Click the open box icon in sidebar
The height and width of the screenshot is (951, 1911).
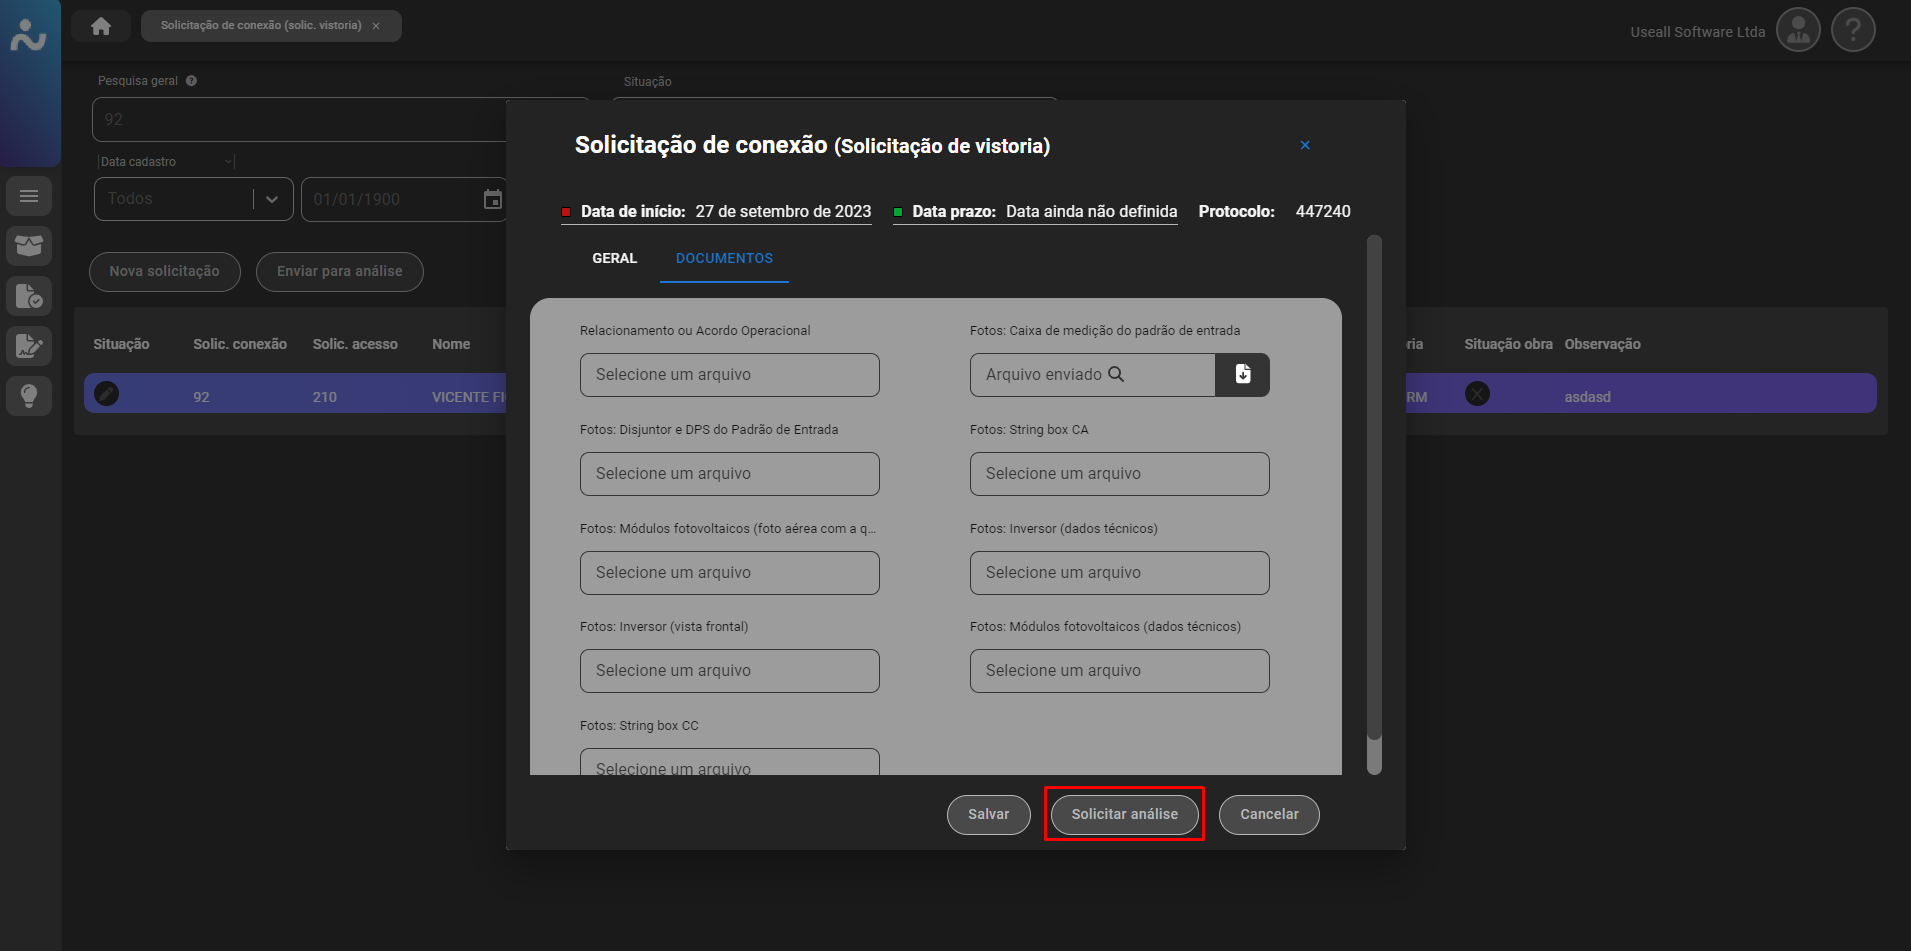pyautogui.click(x=29, y=246)
